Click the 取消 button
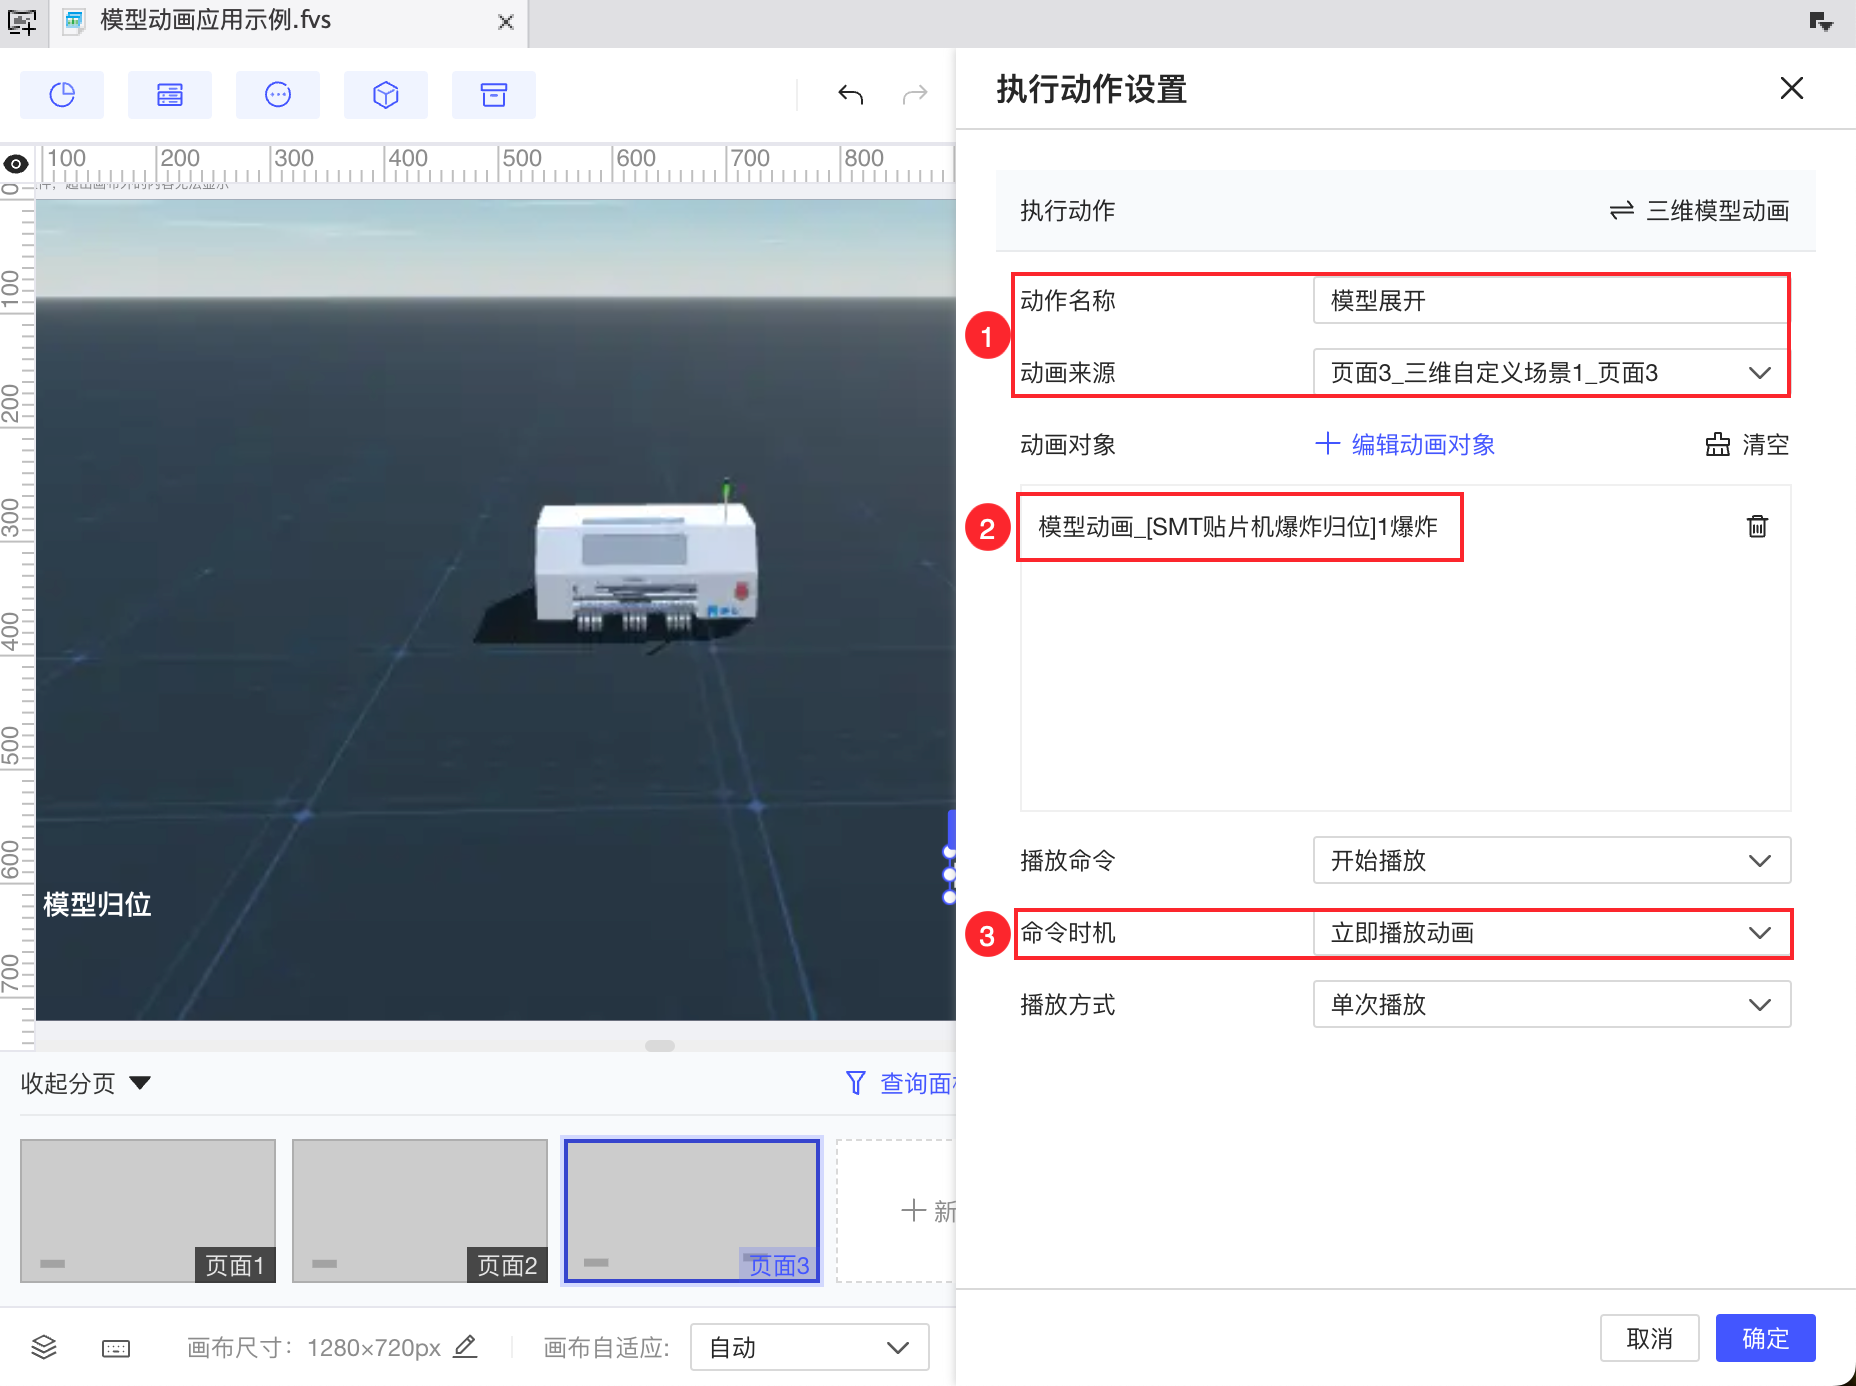The image size is (1856, 1386). (x=1650, y=1338)
